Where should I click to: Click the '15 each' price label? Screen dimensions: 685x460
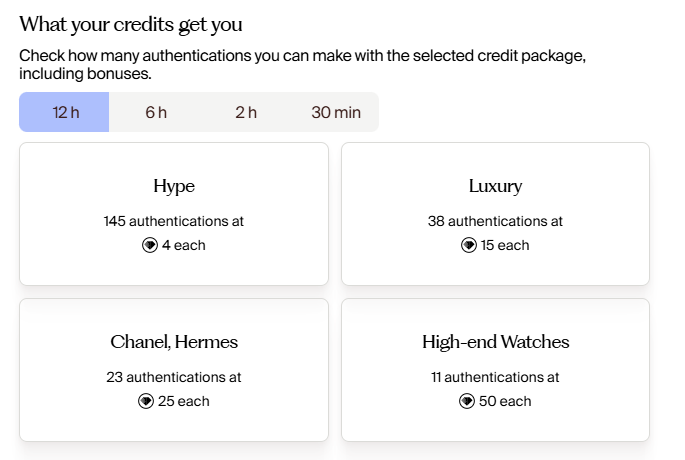coord(506,245)
